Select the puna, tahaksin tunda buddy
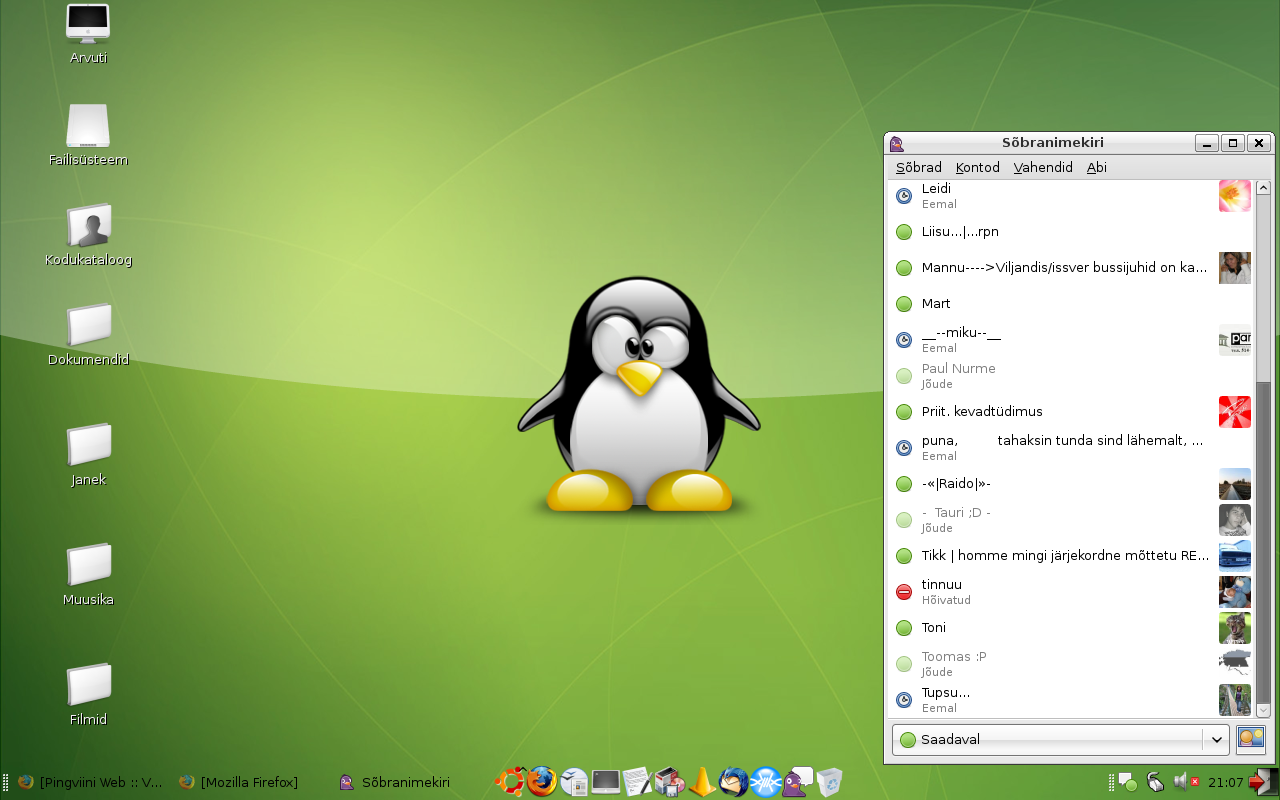 1070,448
